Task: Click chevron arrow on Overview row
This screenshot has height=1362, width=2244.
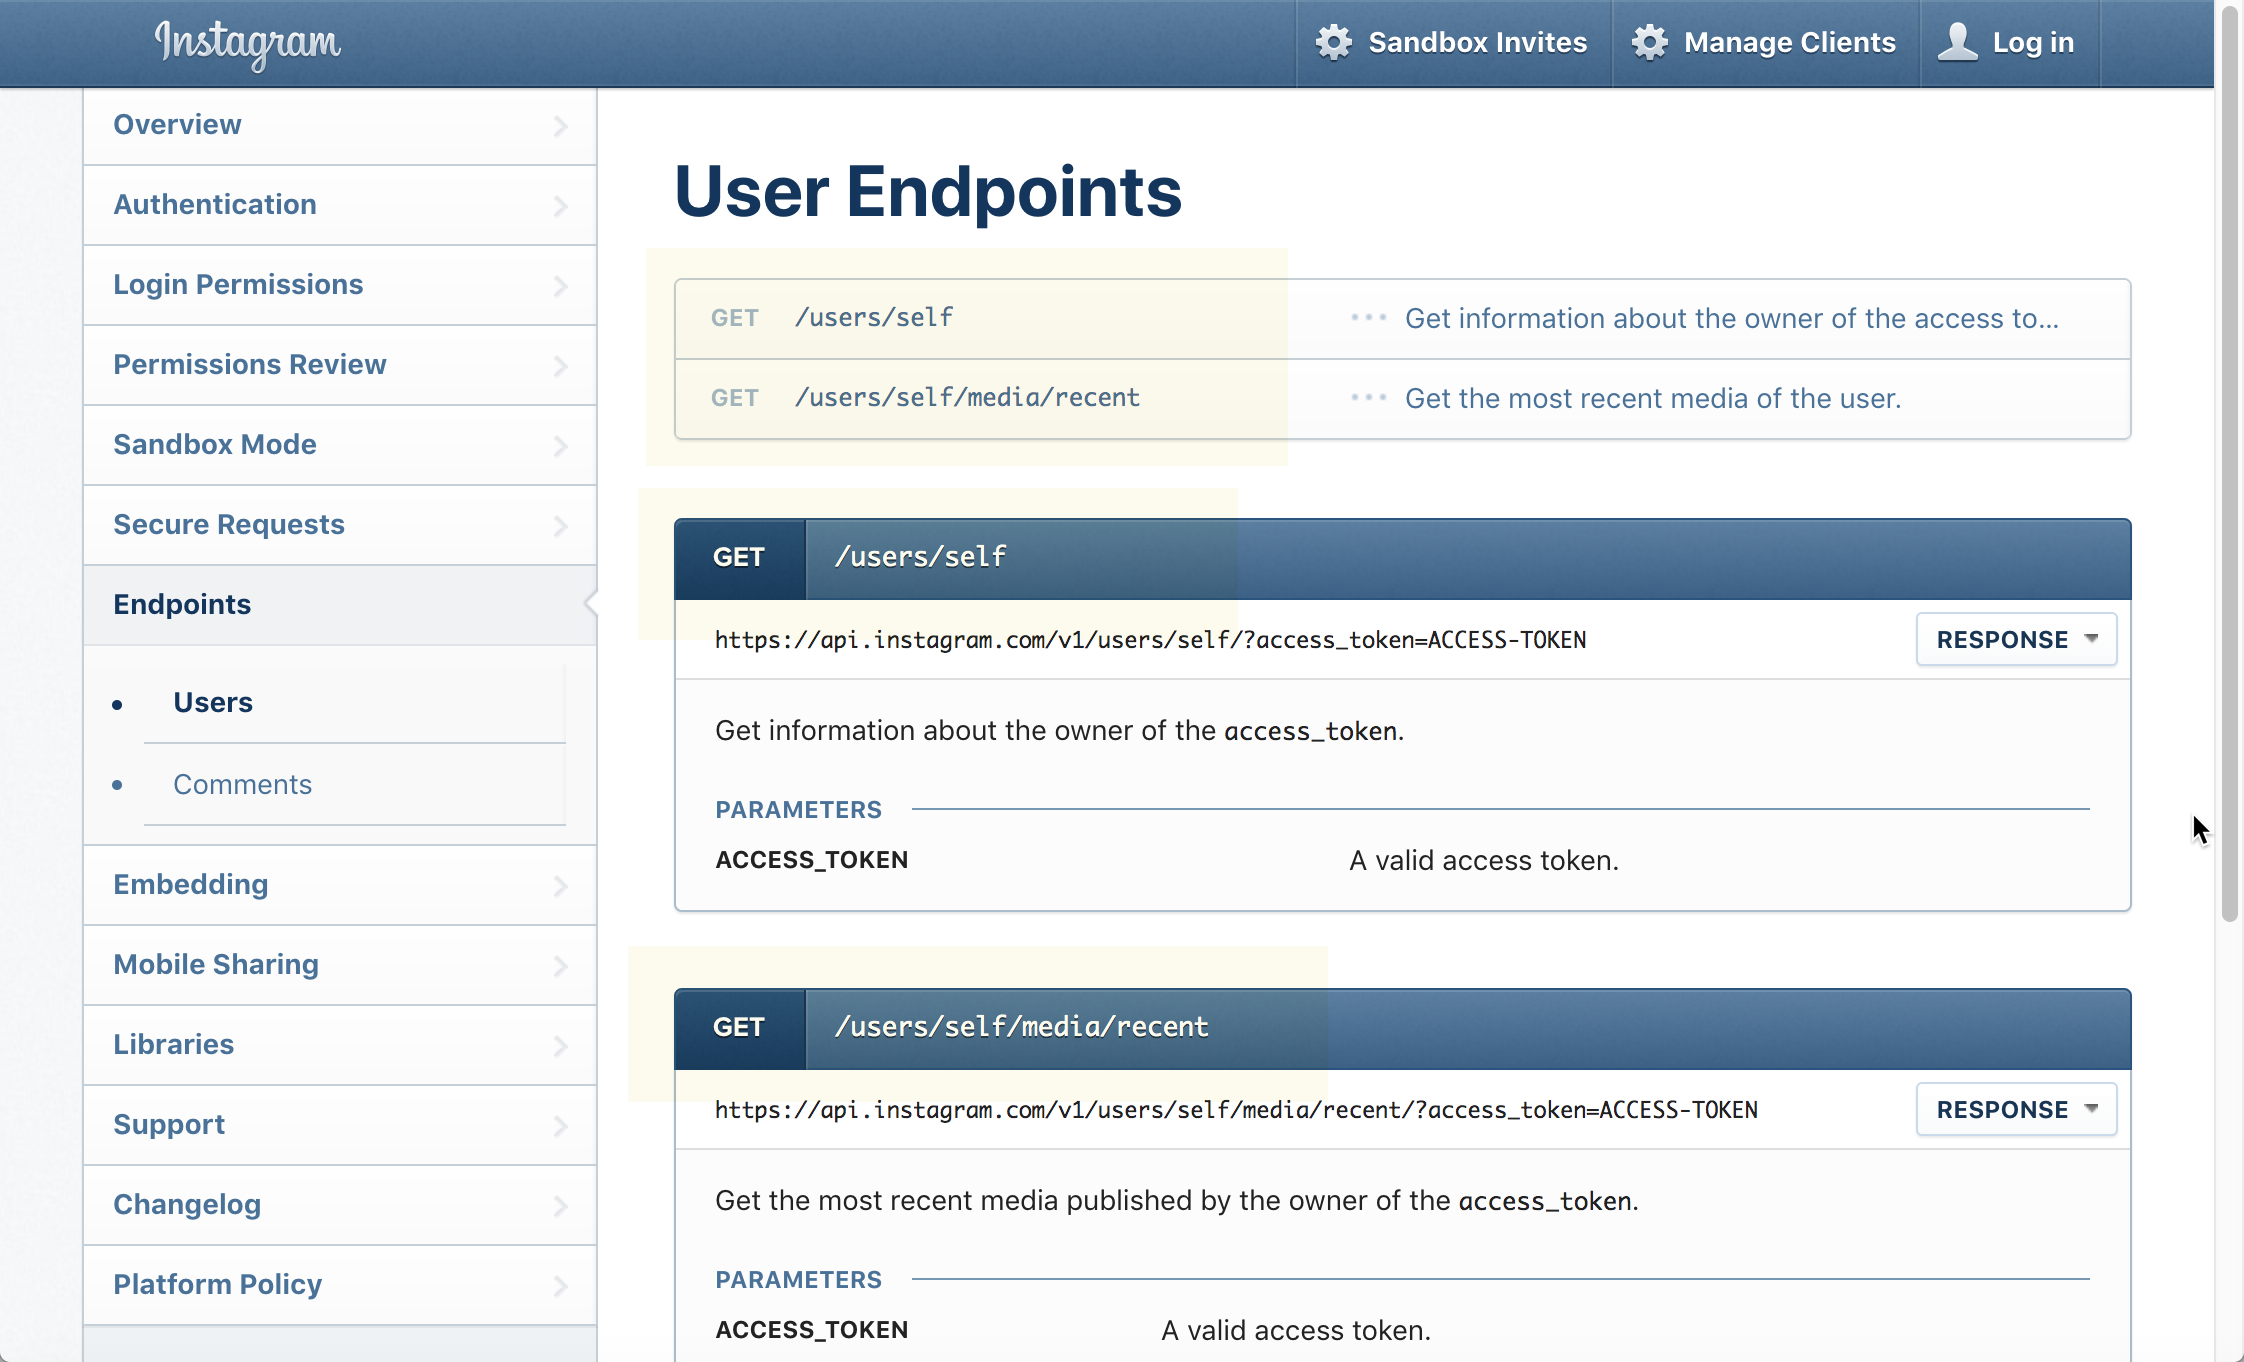Action: 560,126
